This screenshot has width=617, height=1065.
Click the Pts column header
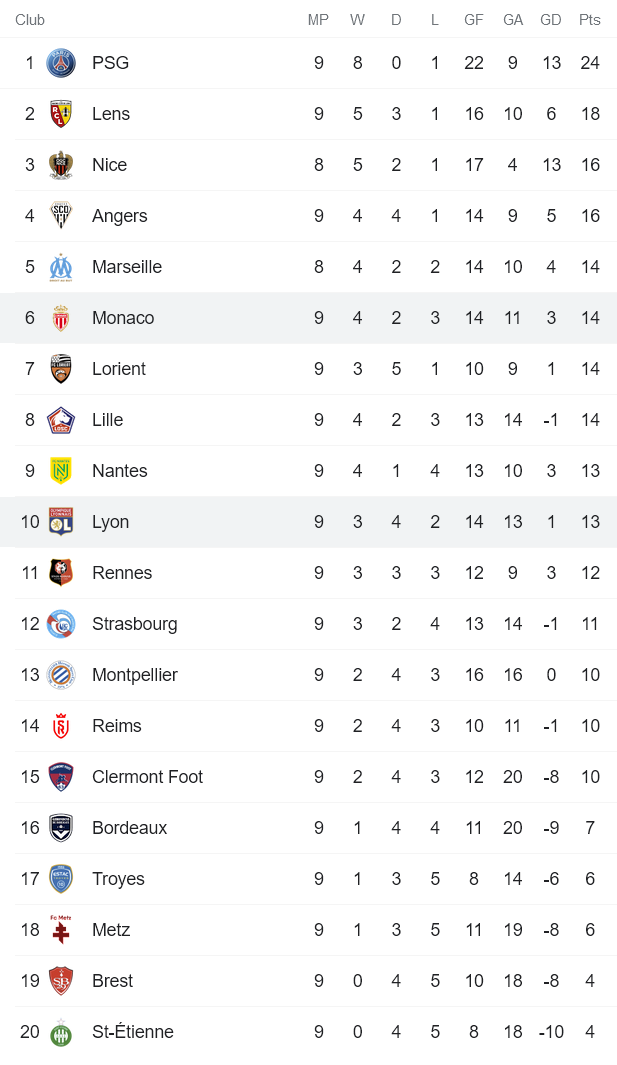click(x=590, y=20)
